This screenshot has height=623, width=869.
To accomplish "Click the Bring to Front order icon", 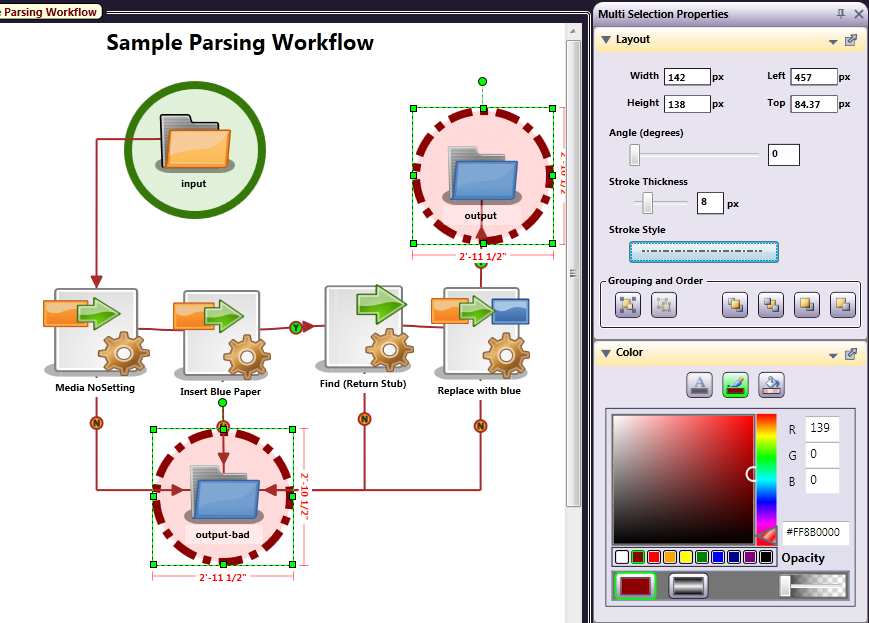I will point(735,305).
